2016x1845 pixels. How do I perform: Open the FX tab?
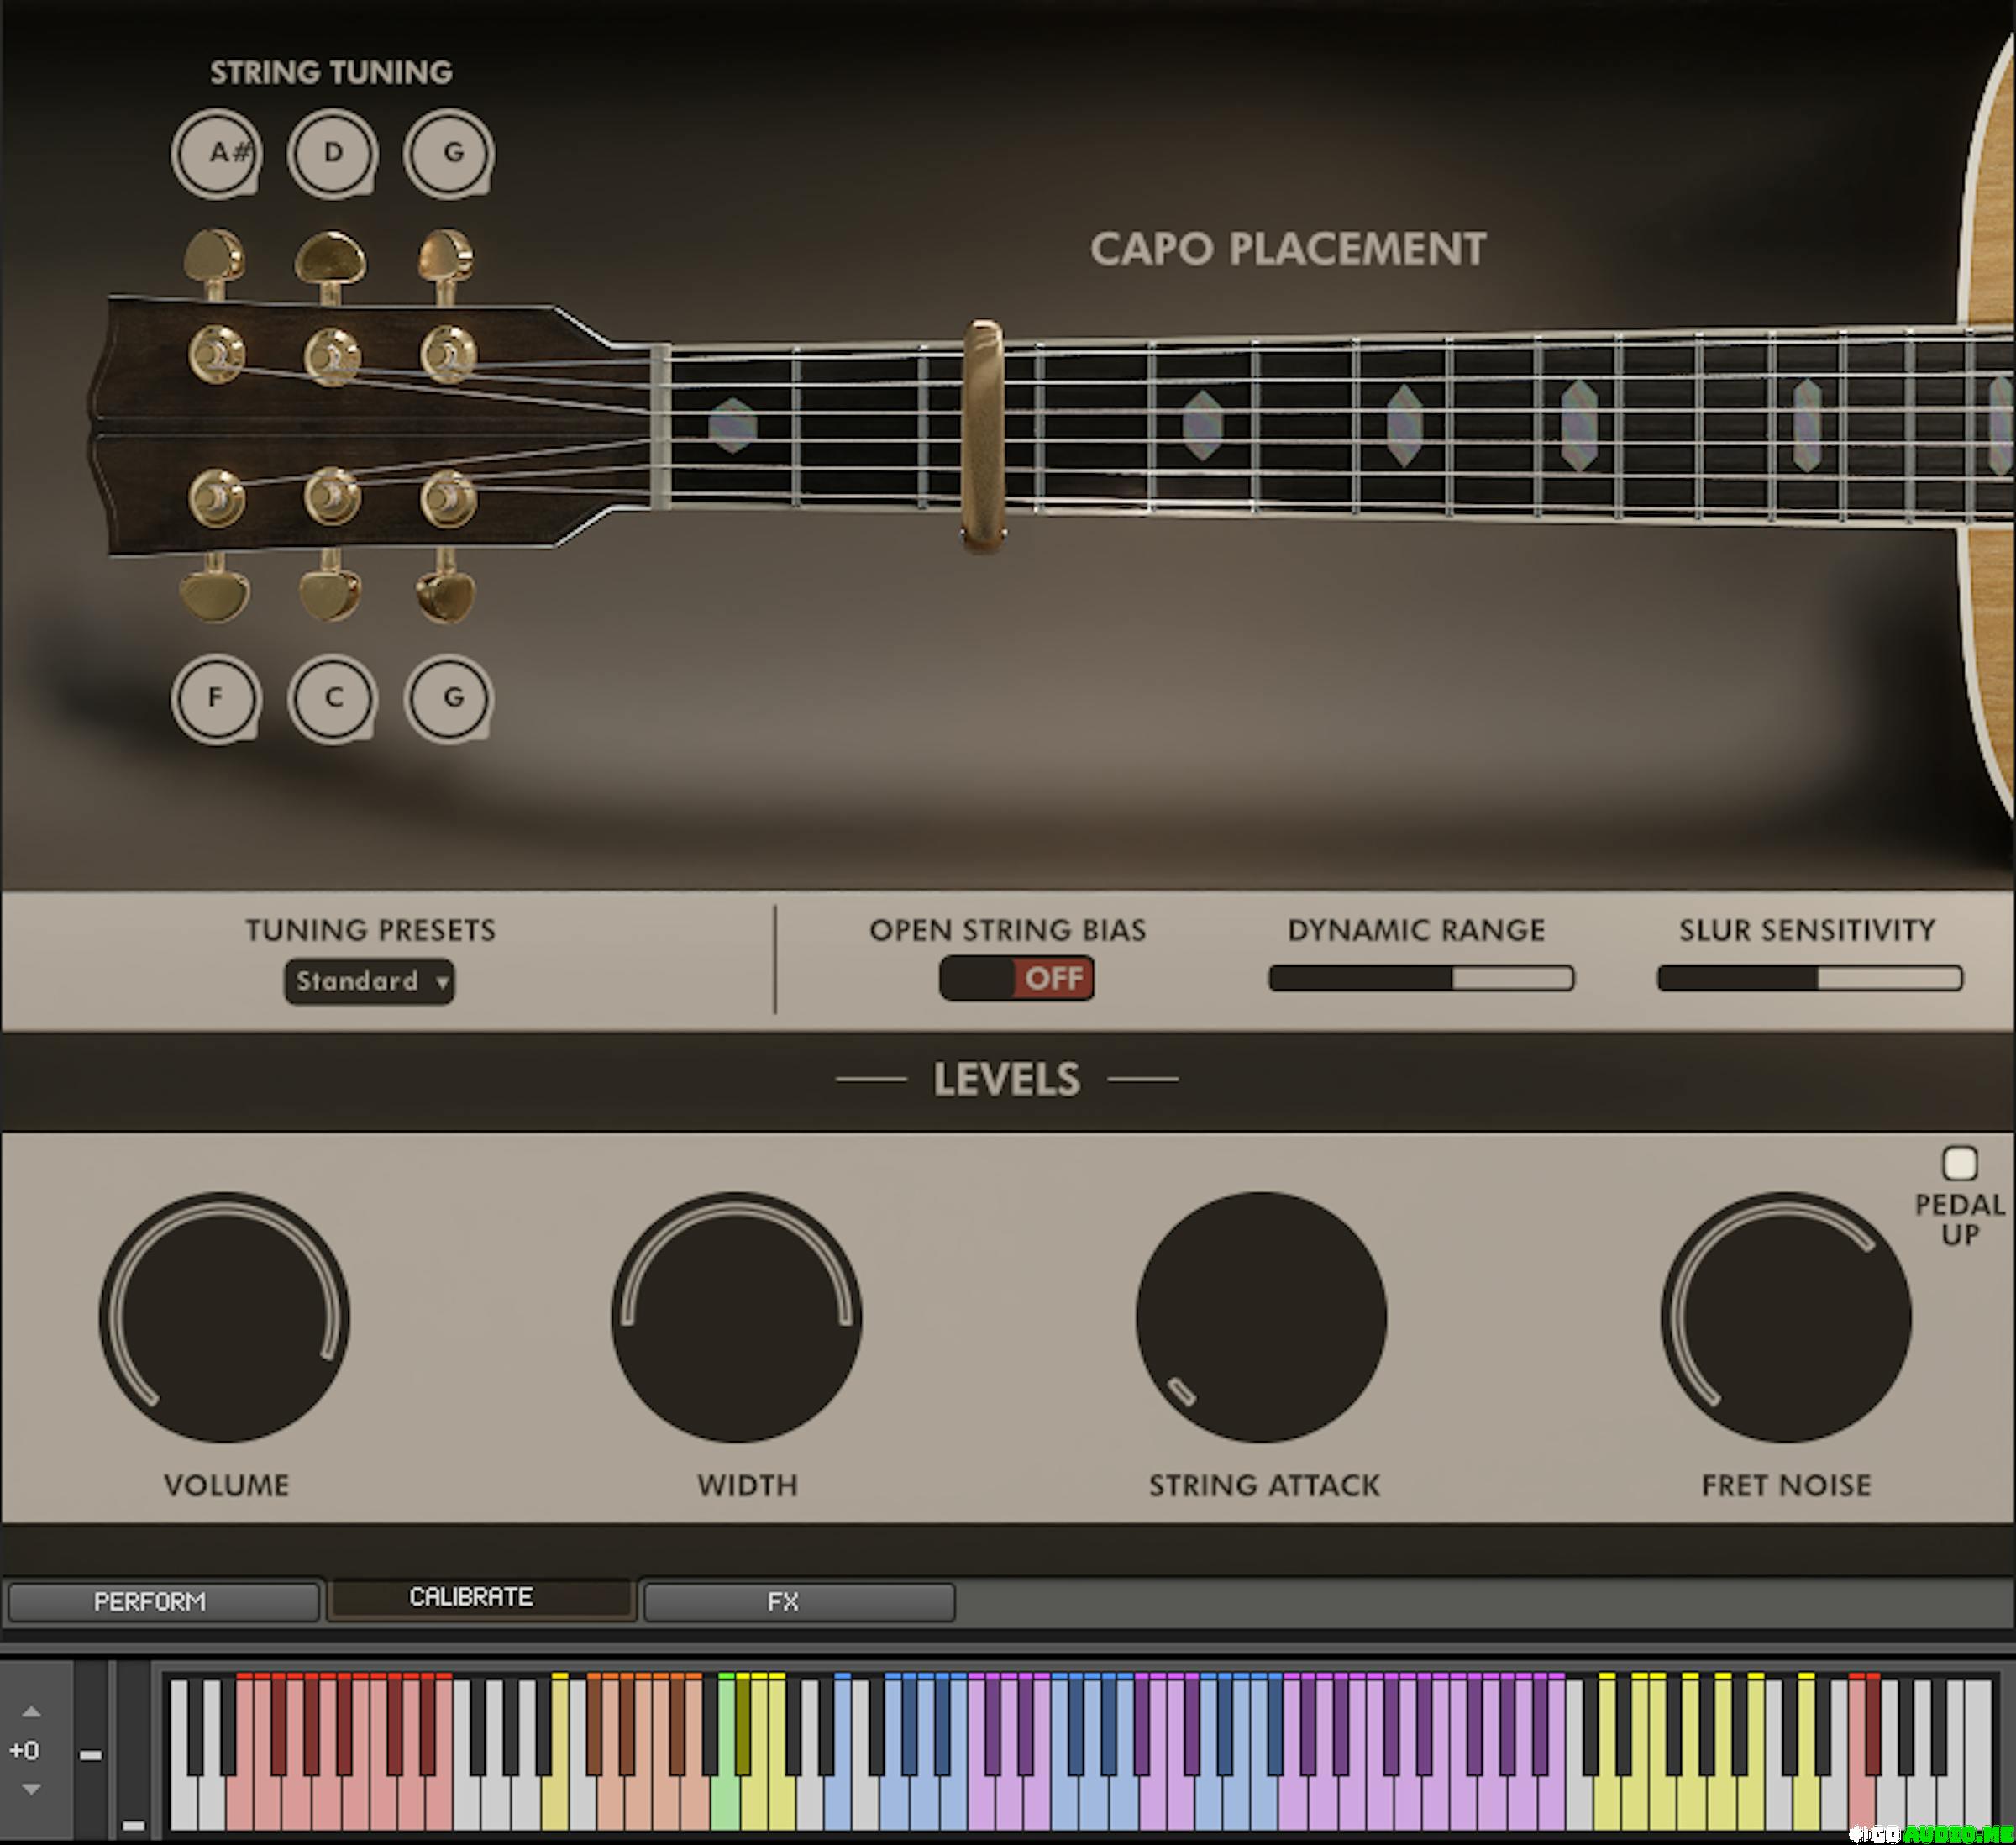(799, 1601)
